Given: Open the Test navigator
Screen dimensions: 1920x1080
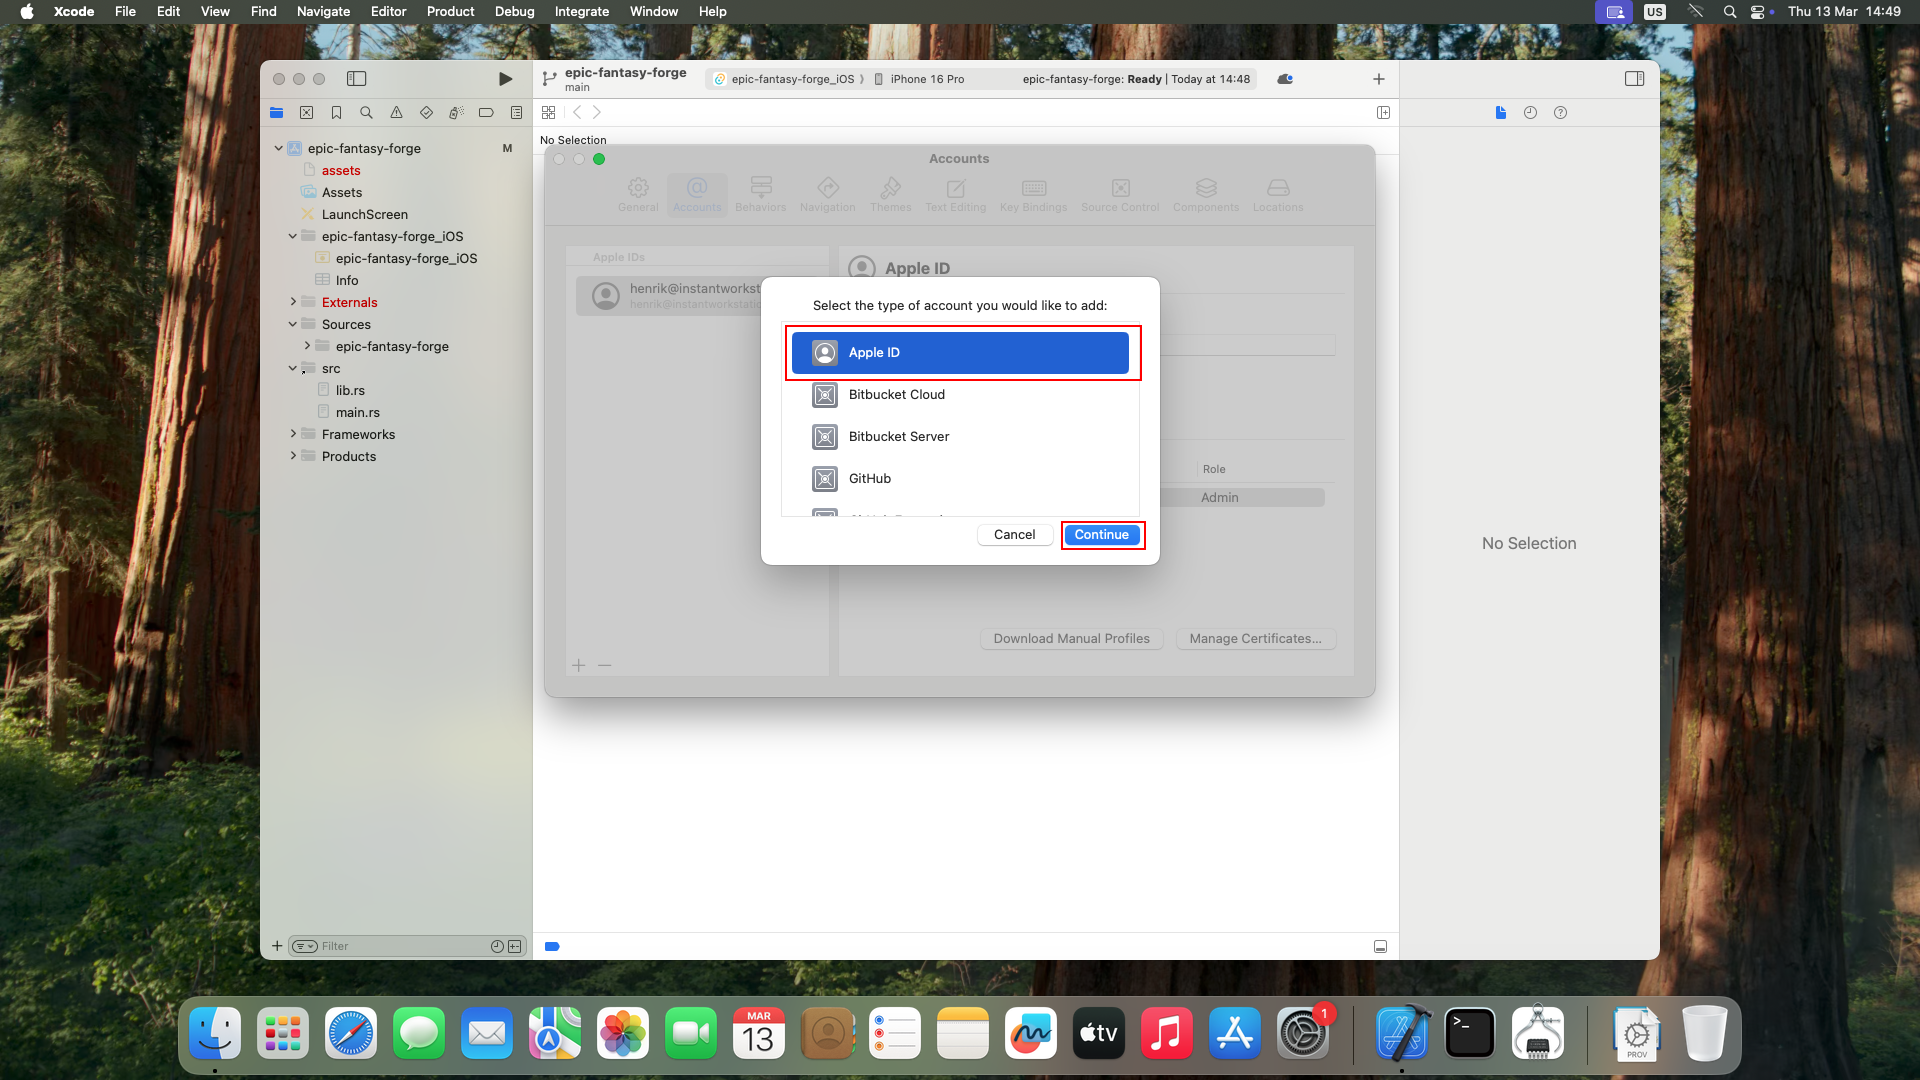Looking at the screenshot, I should click(426, 113).
